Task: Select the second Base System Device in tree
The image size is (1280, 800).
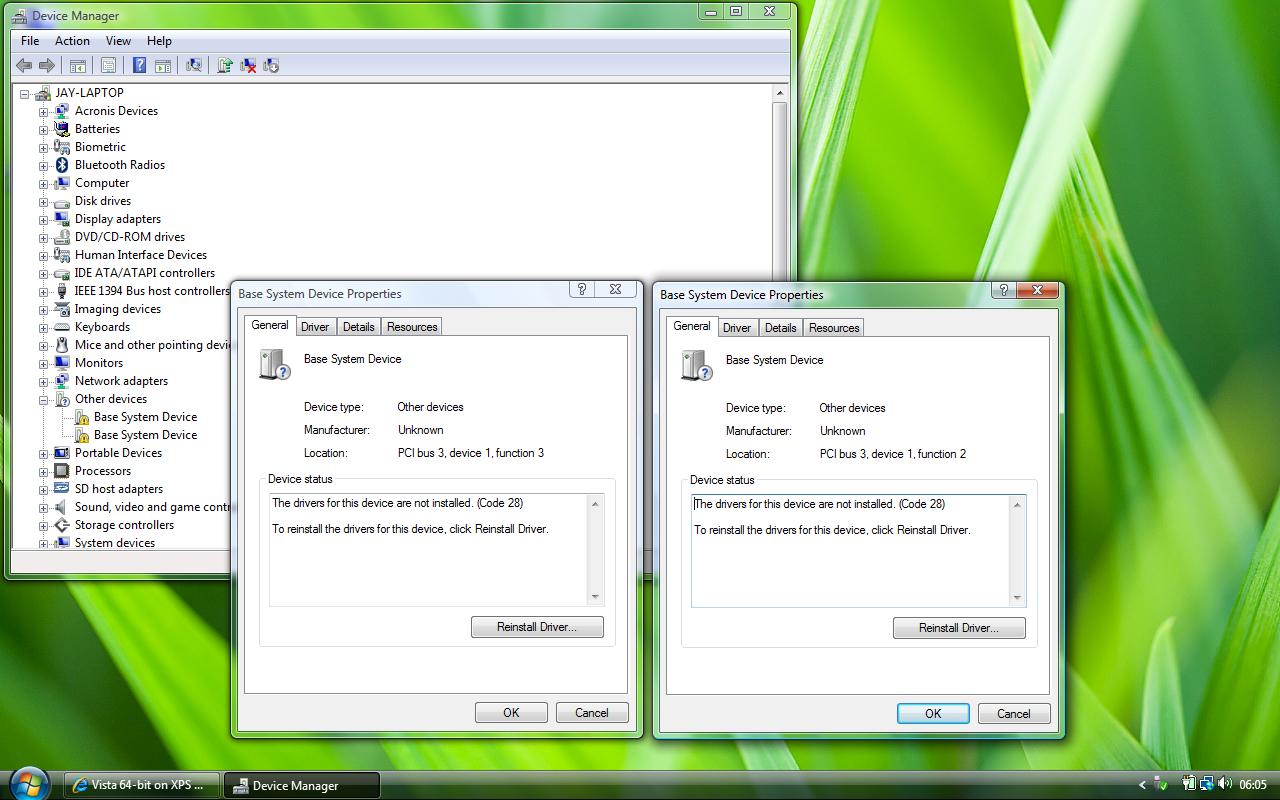Action: pyautogui.click(x=145, y=435)
